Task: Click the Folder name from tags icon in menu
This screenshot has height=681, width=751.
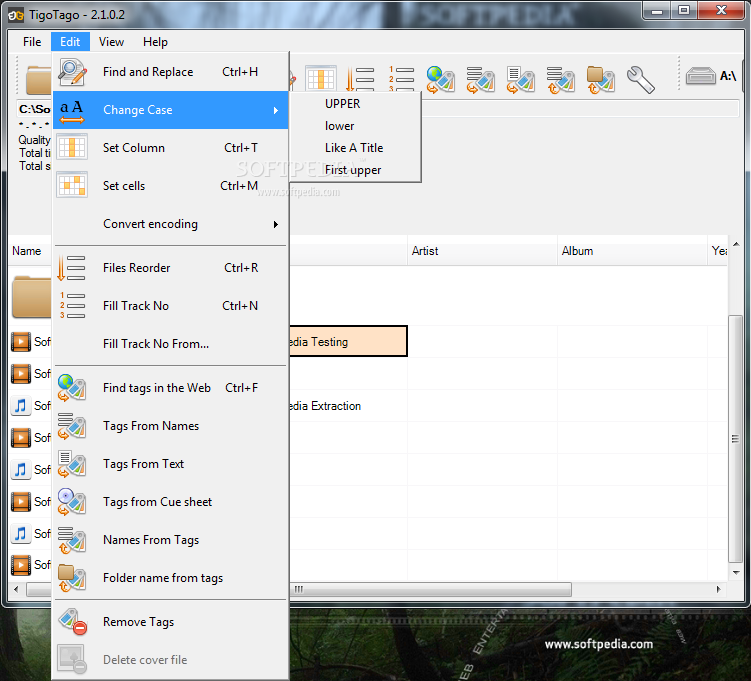Action: pos(72,578)
